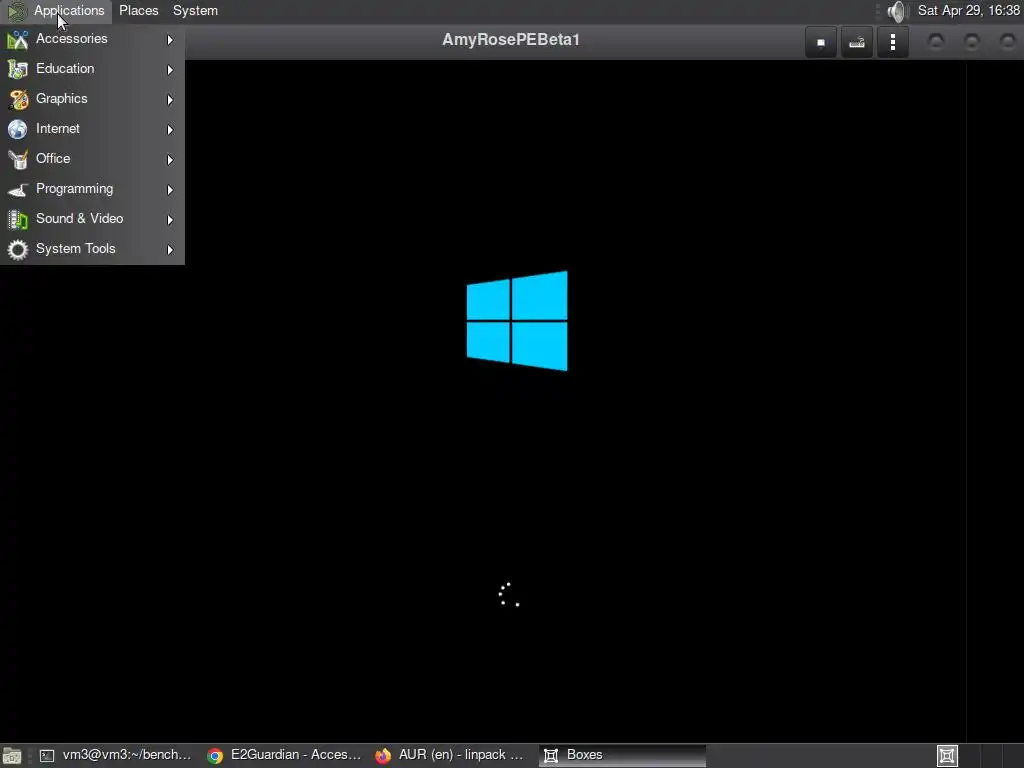Click the display icon button in Boxes header
This screenshot has width=1024, height=768.
click(x=821, y=42)
